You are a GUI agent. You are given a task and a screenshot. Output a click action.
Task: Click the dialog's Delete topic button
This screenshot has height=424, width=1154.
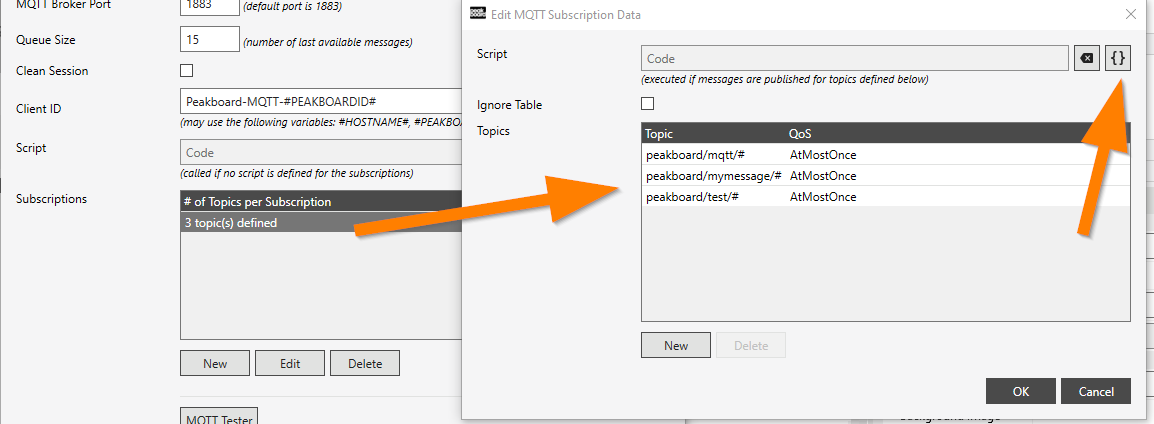click(x=751, y=345)
